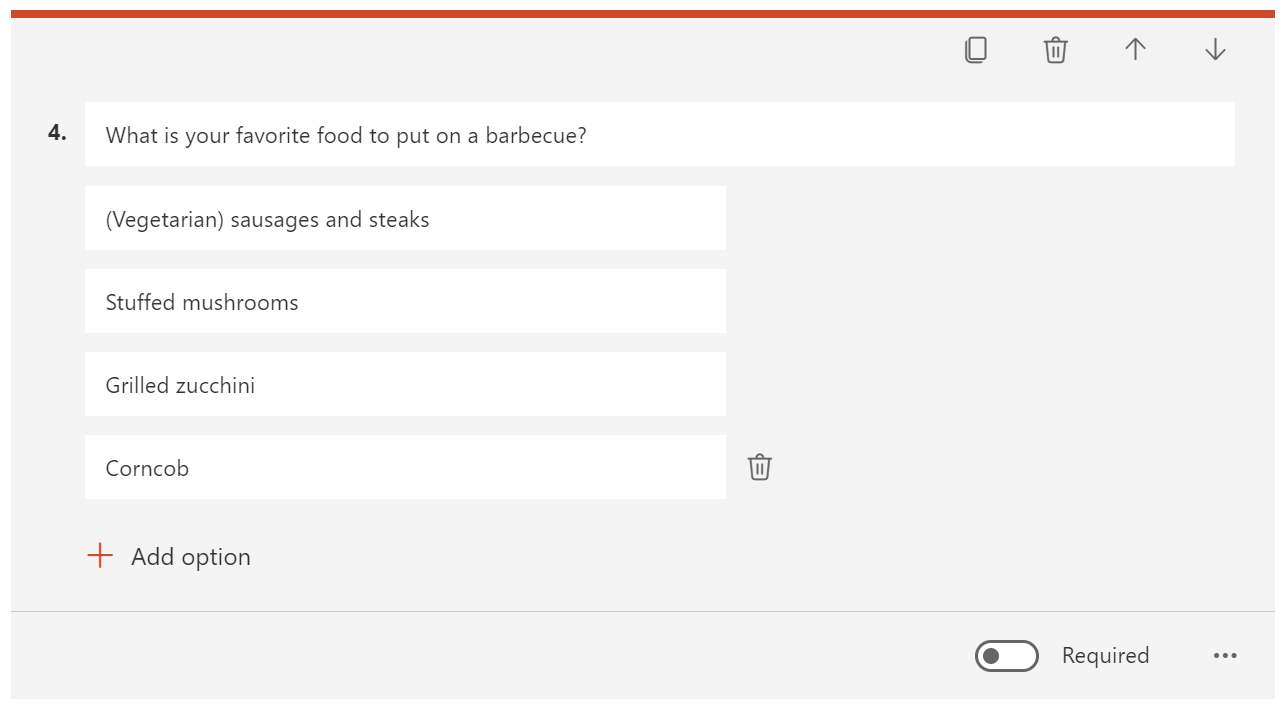Select the Grilled zucchini option field

click(405, 384)
